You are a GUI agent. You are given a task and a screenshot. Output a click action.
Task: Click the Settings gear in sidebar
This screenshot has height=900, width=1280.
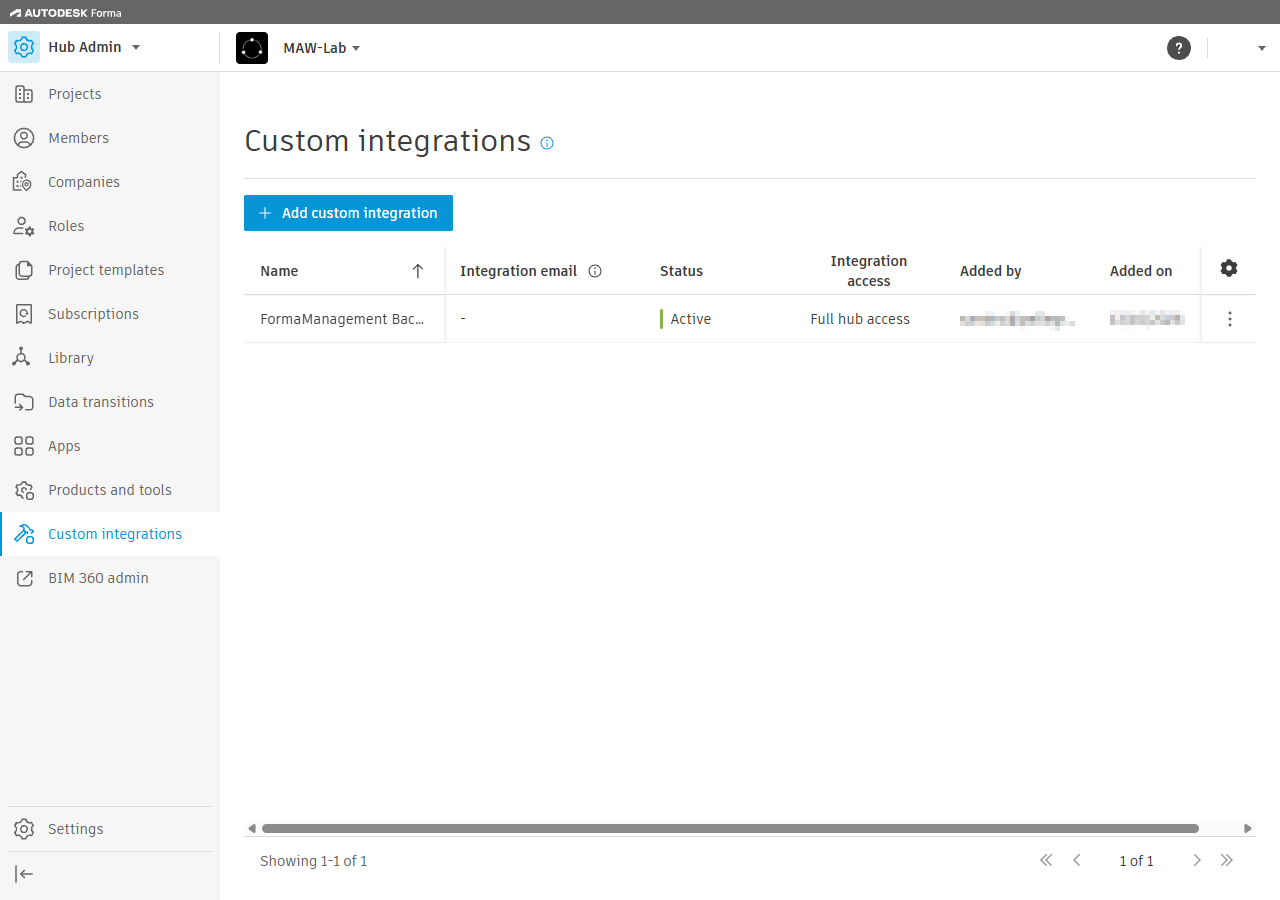point(24,829)
